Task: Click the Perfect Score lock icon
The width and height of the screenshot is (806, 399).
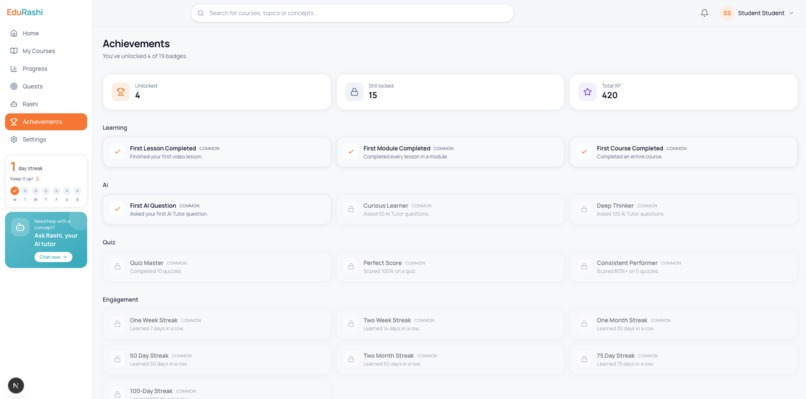Action: (351, 267)
